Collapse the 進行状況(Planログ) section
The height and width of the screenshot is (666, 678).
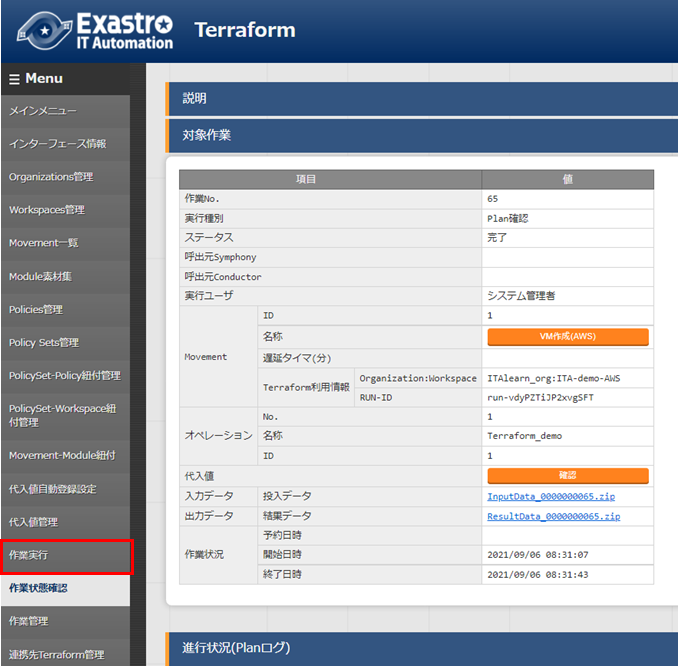pos(422,649)
